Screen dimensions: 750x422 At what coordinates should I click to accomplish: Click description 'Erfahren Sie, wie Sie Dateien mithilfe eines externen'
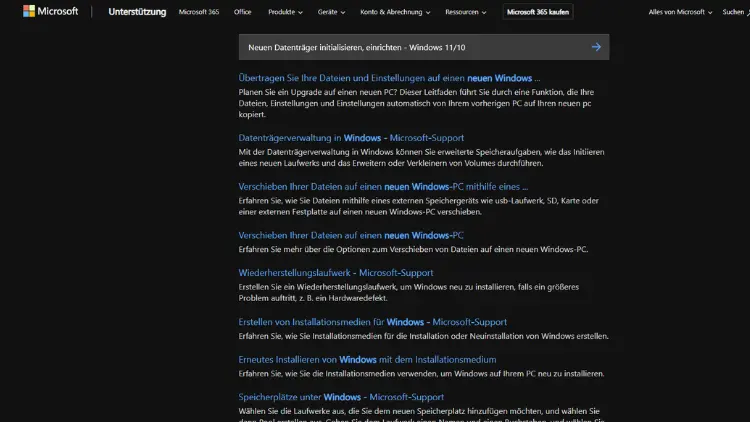(x=419, y=206)
